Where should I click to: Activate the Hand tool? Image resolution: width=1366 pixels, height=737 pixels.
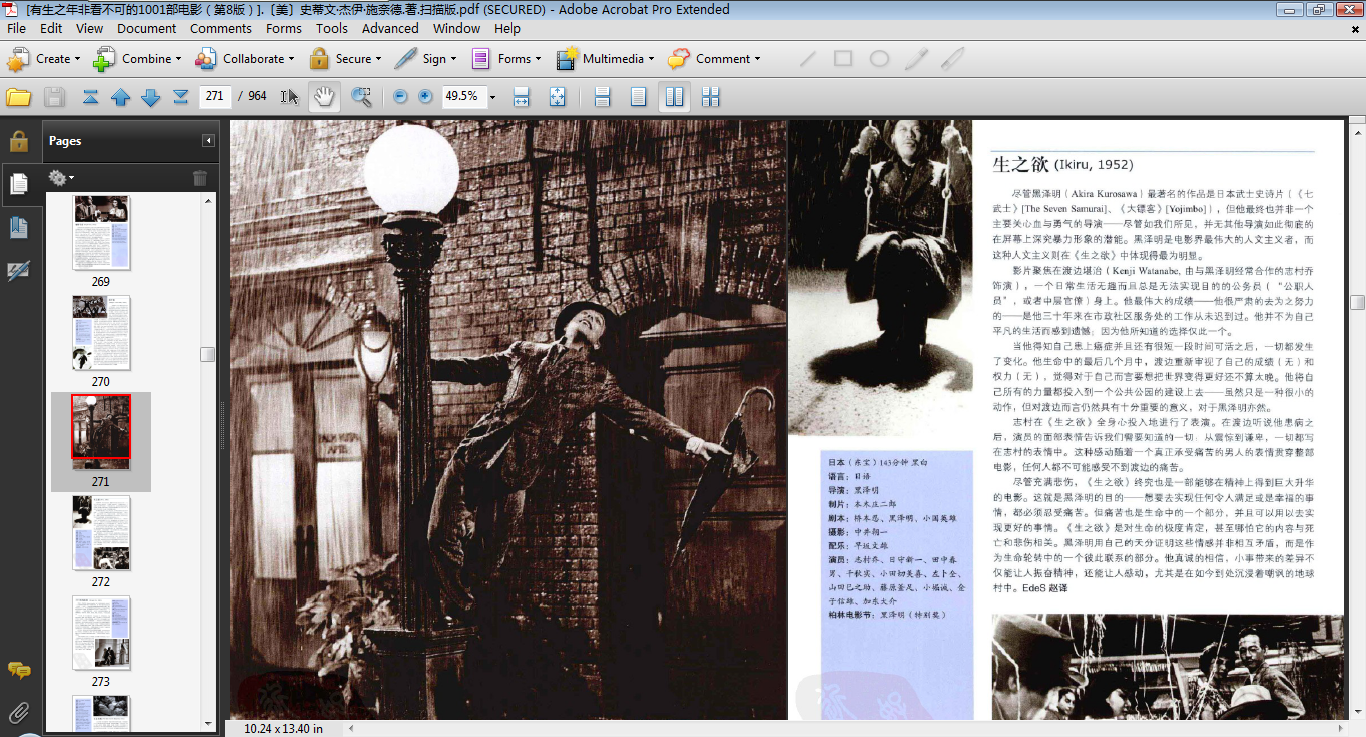(x=324, y=97)
